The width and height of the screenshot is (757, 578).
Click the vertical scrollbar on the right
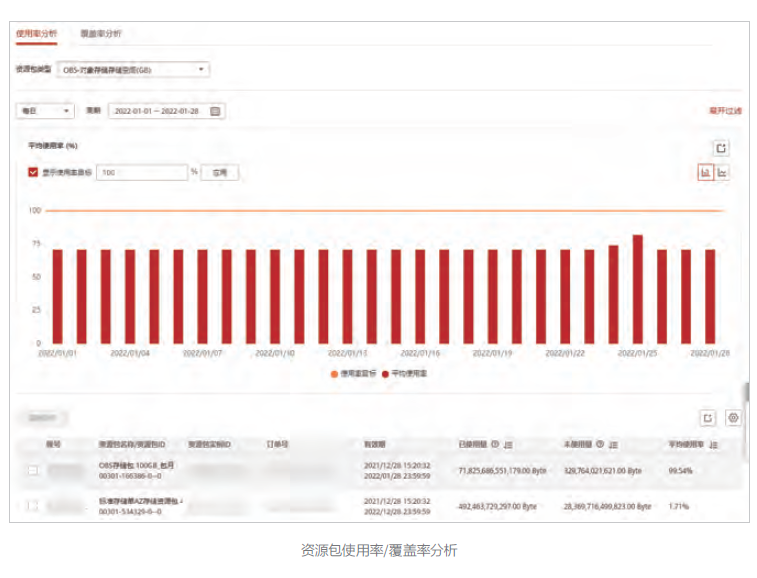coord(746,392)
